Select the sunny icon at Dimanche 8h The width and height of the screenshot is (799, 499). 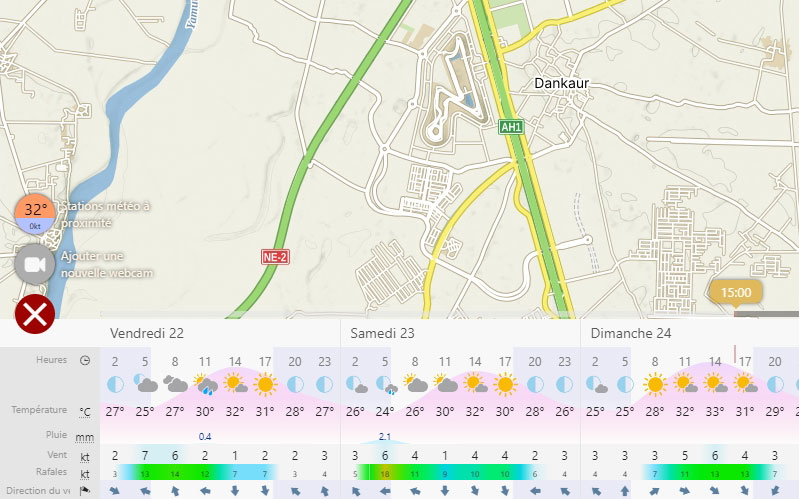655,384
